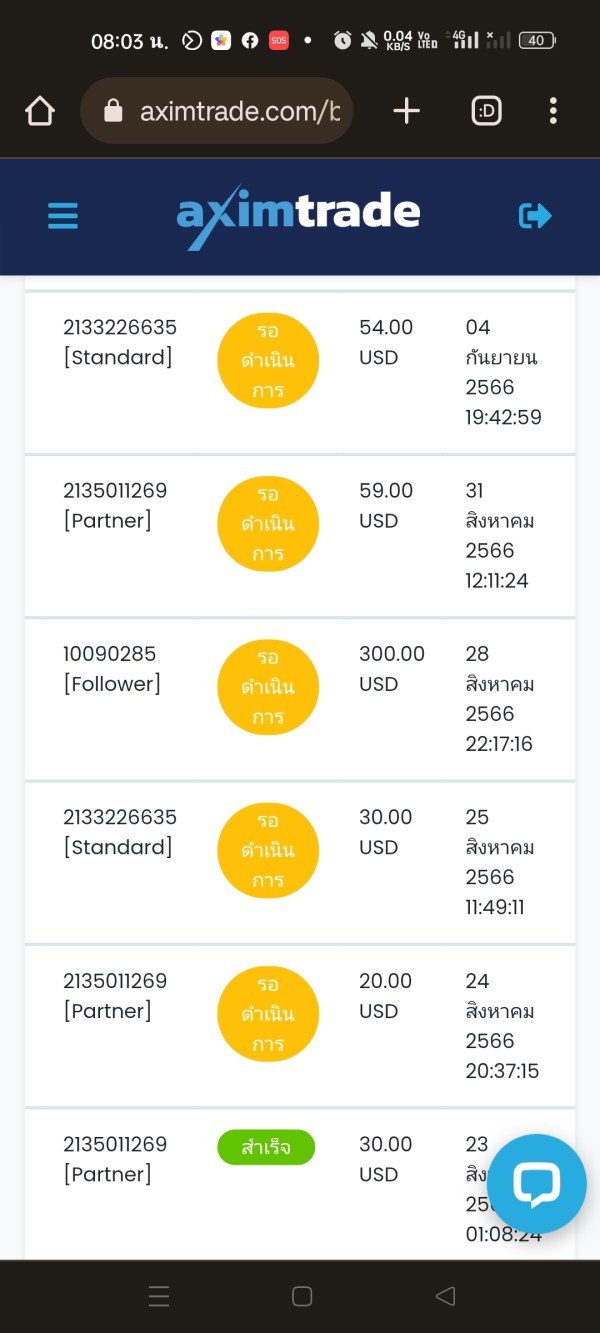The width and height of the screenshot is (600, 1333).
Task: Open a new browser tab
Action: tap(406, 111)
